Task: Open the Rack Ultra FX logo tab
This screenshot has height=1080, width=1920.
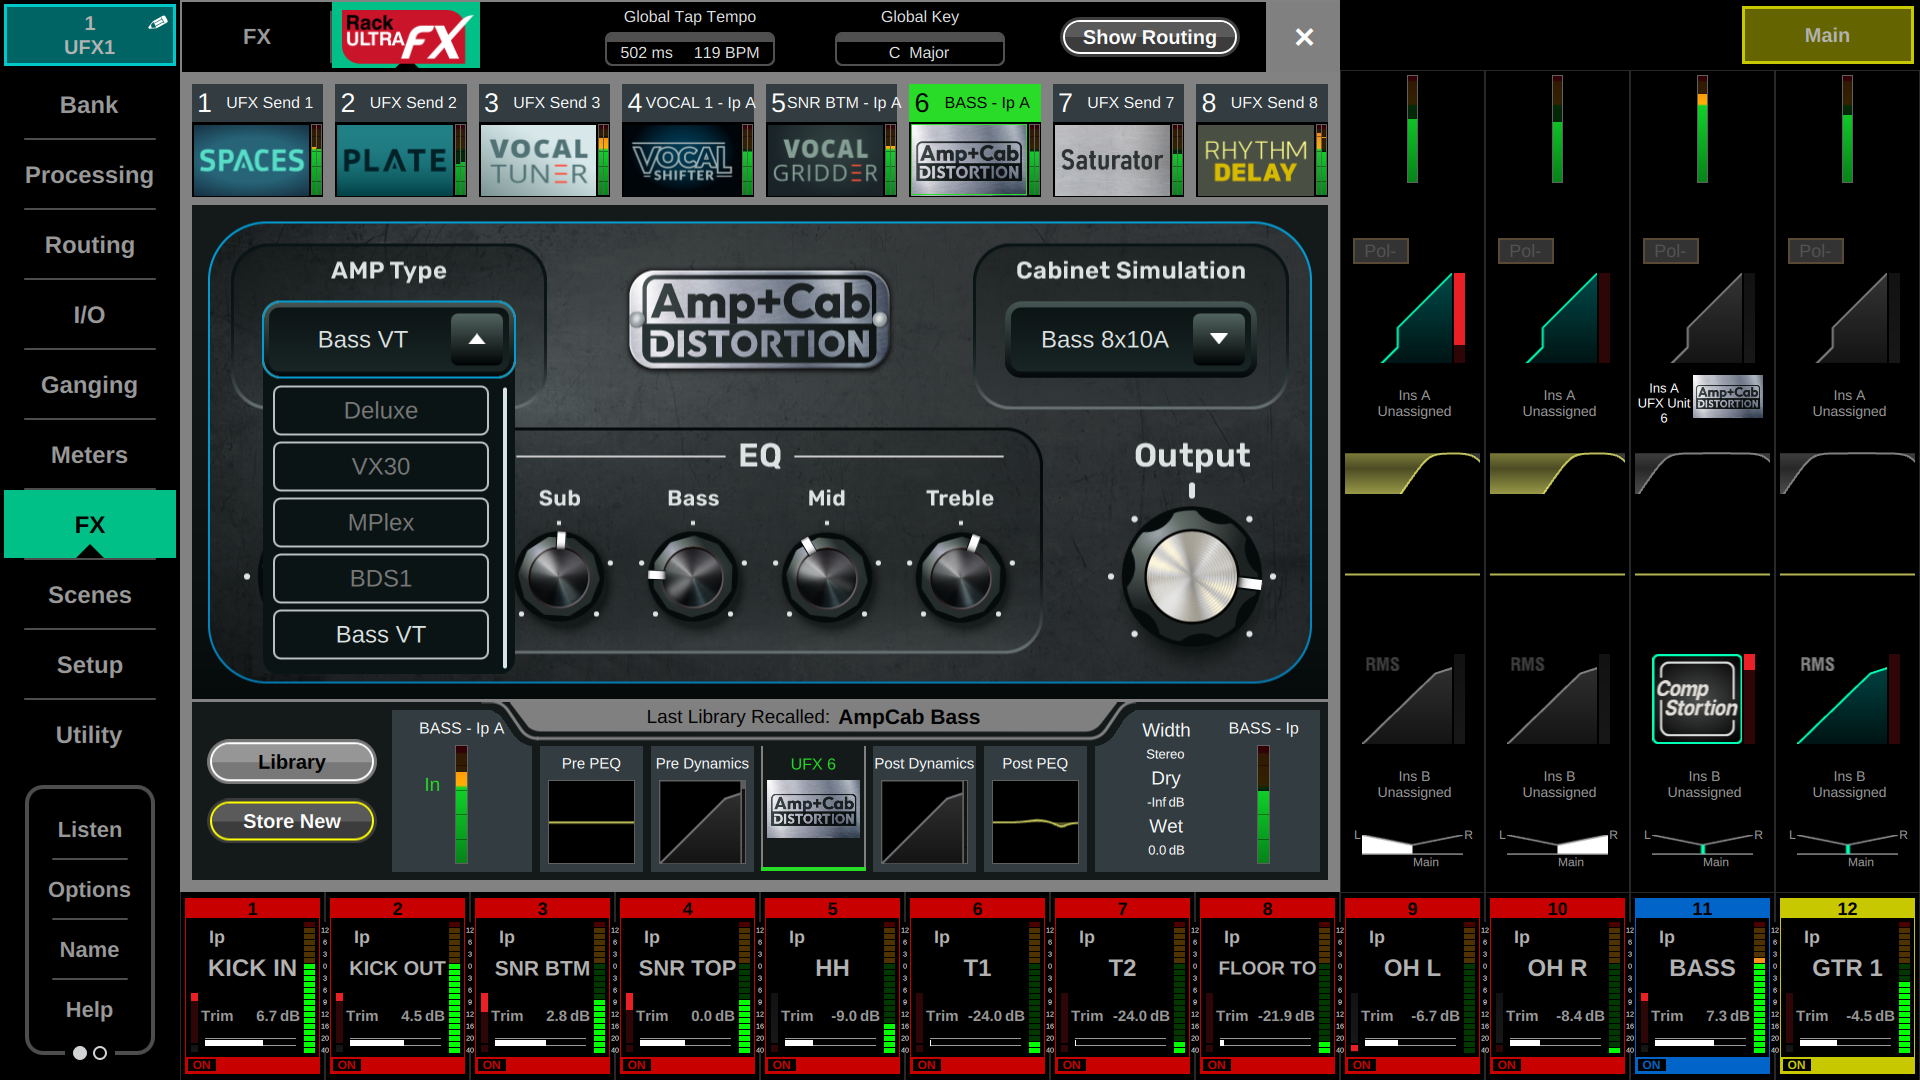Action: [x=406, y=36]
